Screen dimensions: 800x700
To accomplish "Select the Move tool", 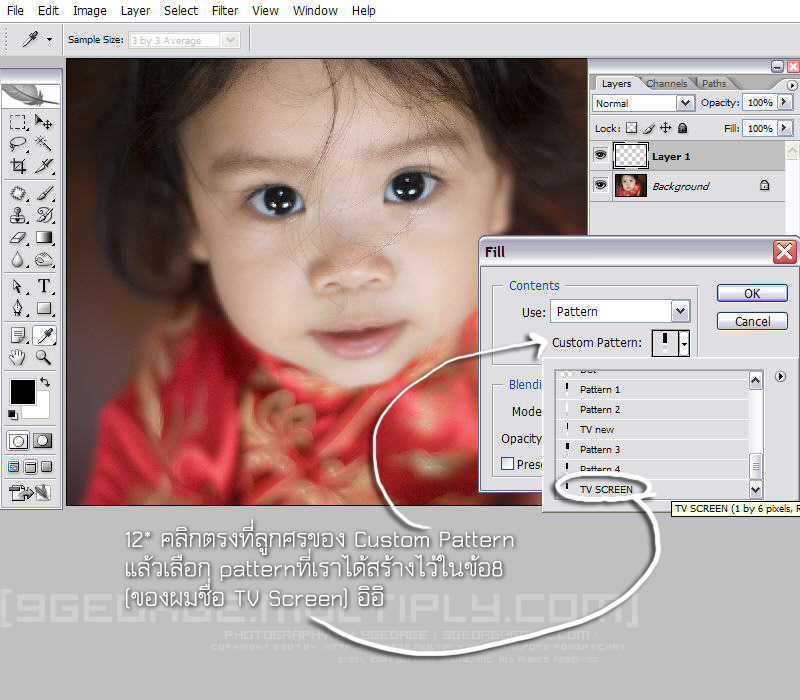I will (44, 122).
